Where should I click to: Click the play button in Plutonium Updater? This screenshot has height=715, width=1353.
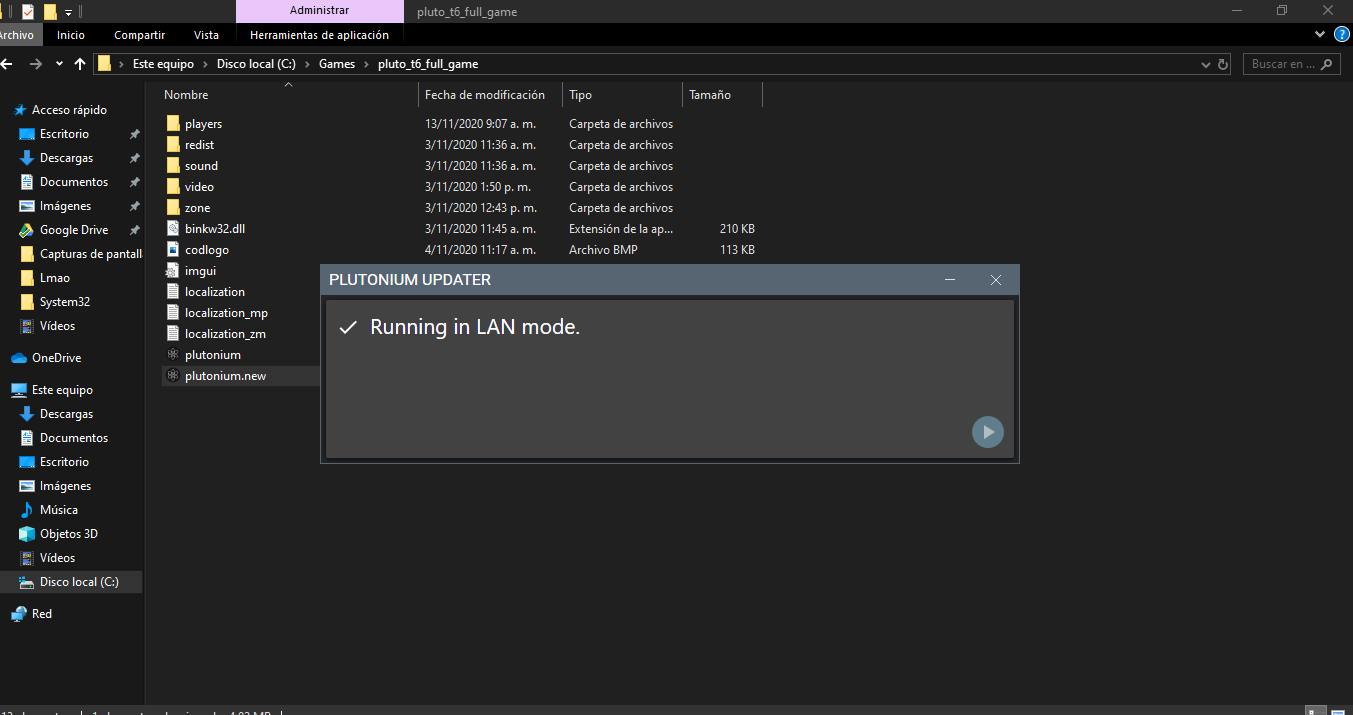pyautogui.click(x=987, y=432)
